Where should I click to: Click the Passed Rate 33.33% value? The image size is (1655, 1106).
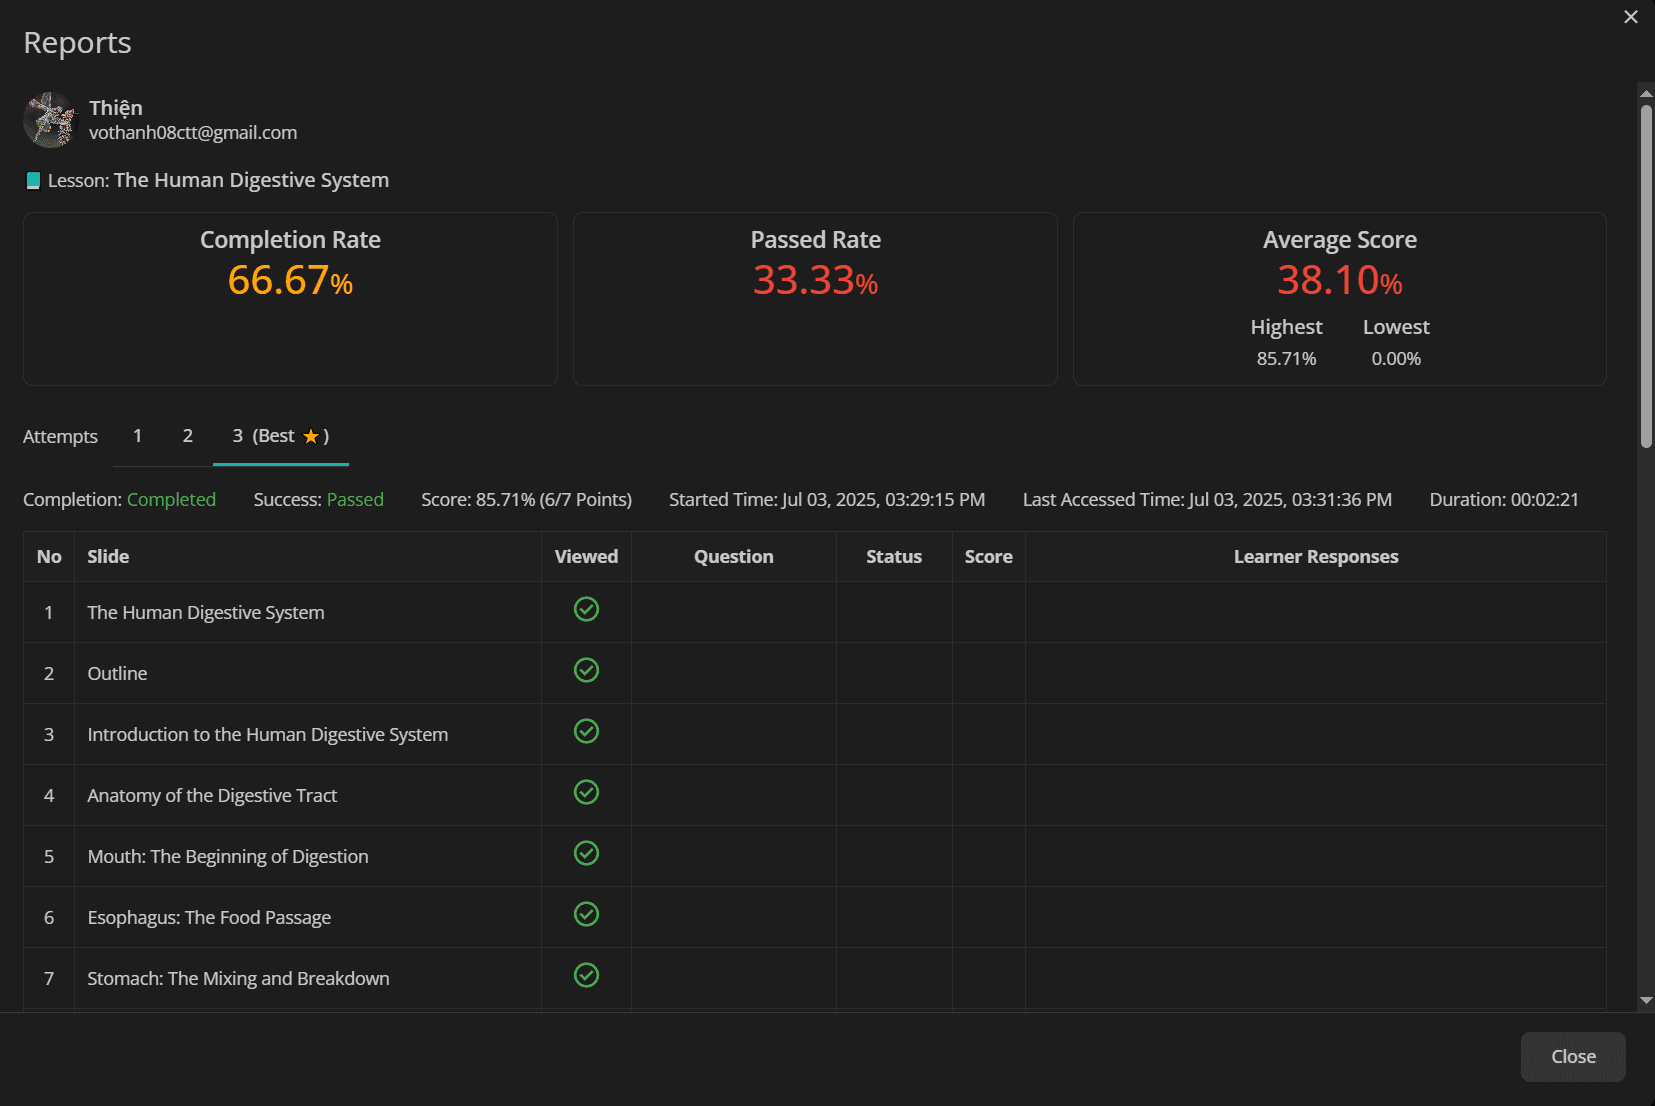pos(815,281)
